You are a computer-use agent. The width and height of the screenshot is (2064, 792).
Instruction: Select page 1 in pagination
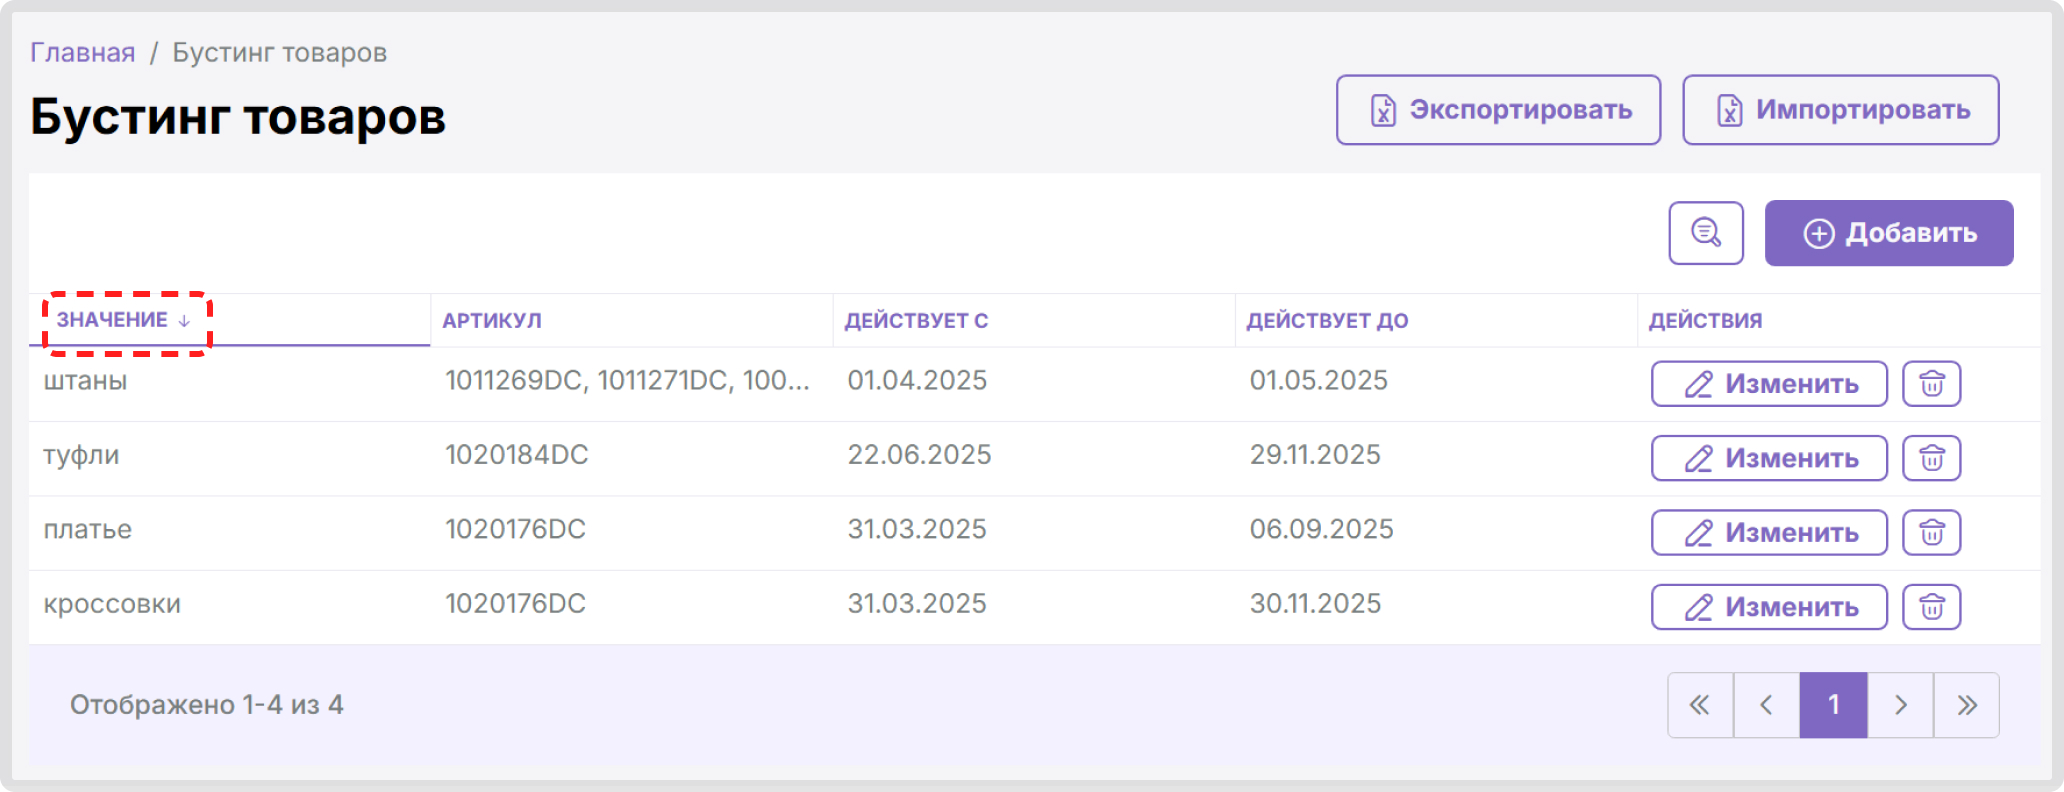pos(1833,705)
